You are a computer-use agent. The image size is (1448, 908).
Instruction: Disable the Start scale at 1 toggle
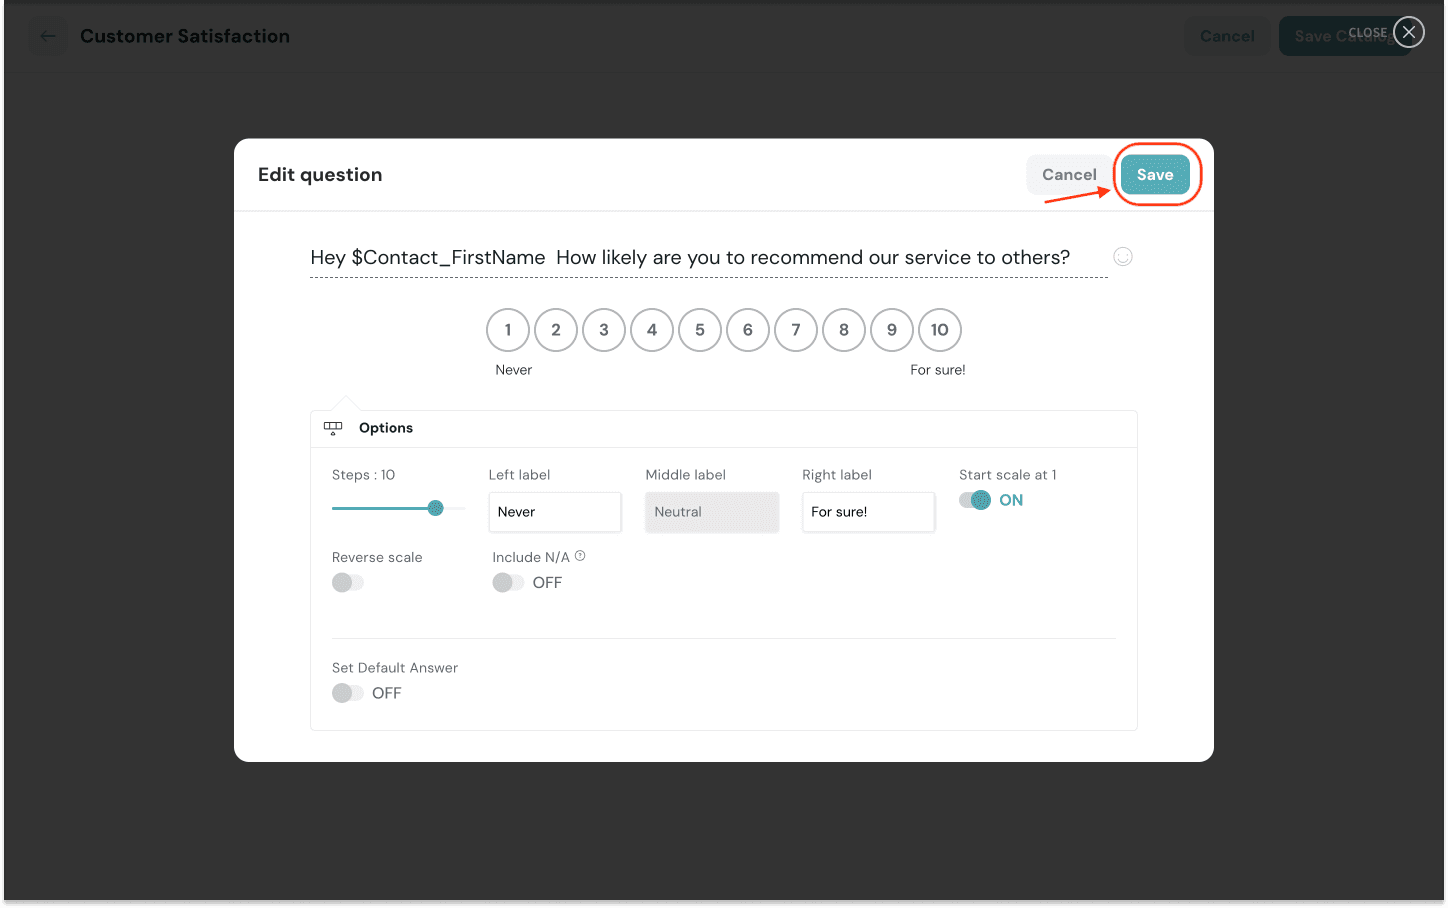975,500
